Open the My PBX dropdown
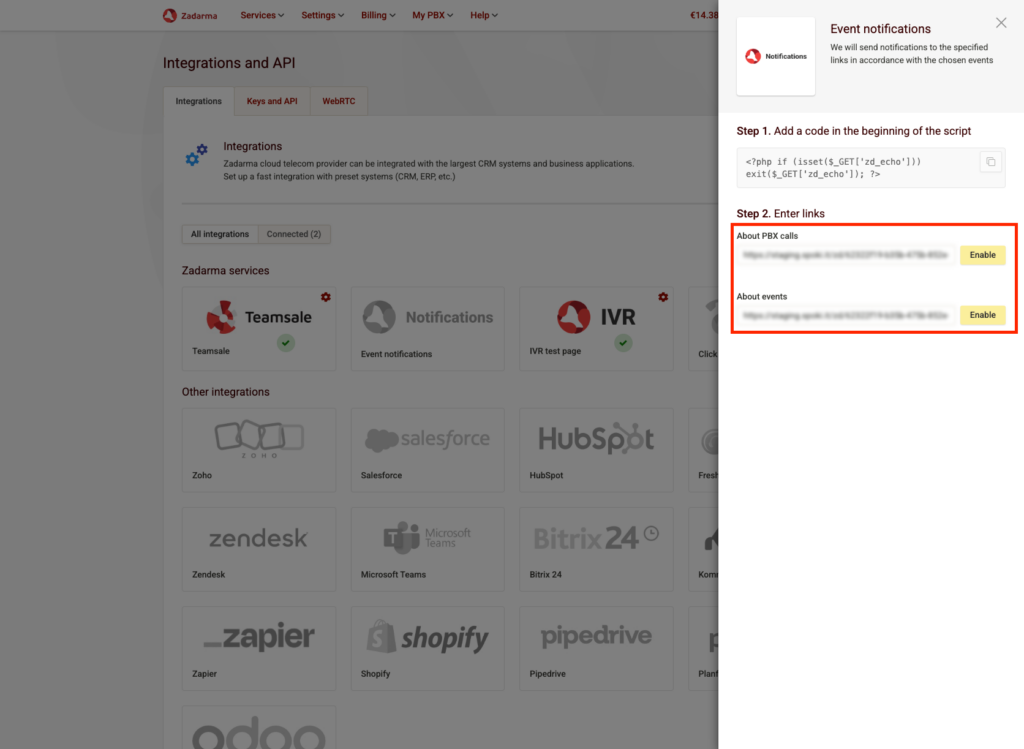This screenshot has width=1024, height=749. click(x=434, y=15)
